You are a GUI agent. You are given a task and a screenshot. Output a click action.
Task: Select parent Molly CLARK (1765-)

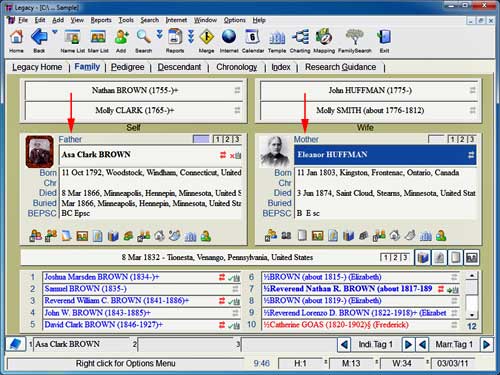pyautogui.click(x=133, y=110)
